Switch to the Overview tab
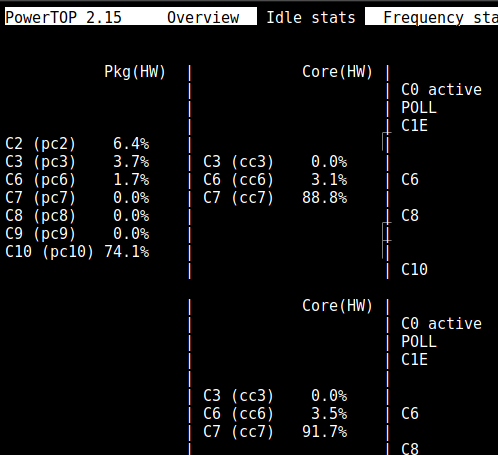Viewport: 498px width, 455px height. pyautogui.click(x=203, y=17)
